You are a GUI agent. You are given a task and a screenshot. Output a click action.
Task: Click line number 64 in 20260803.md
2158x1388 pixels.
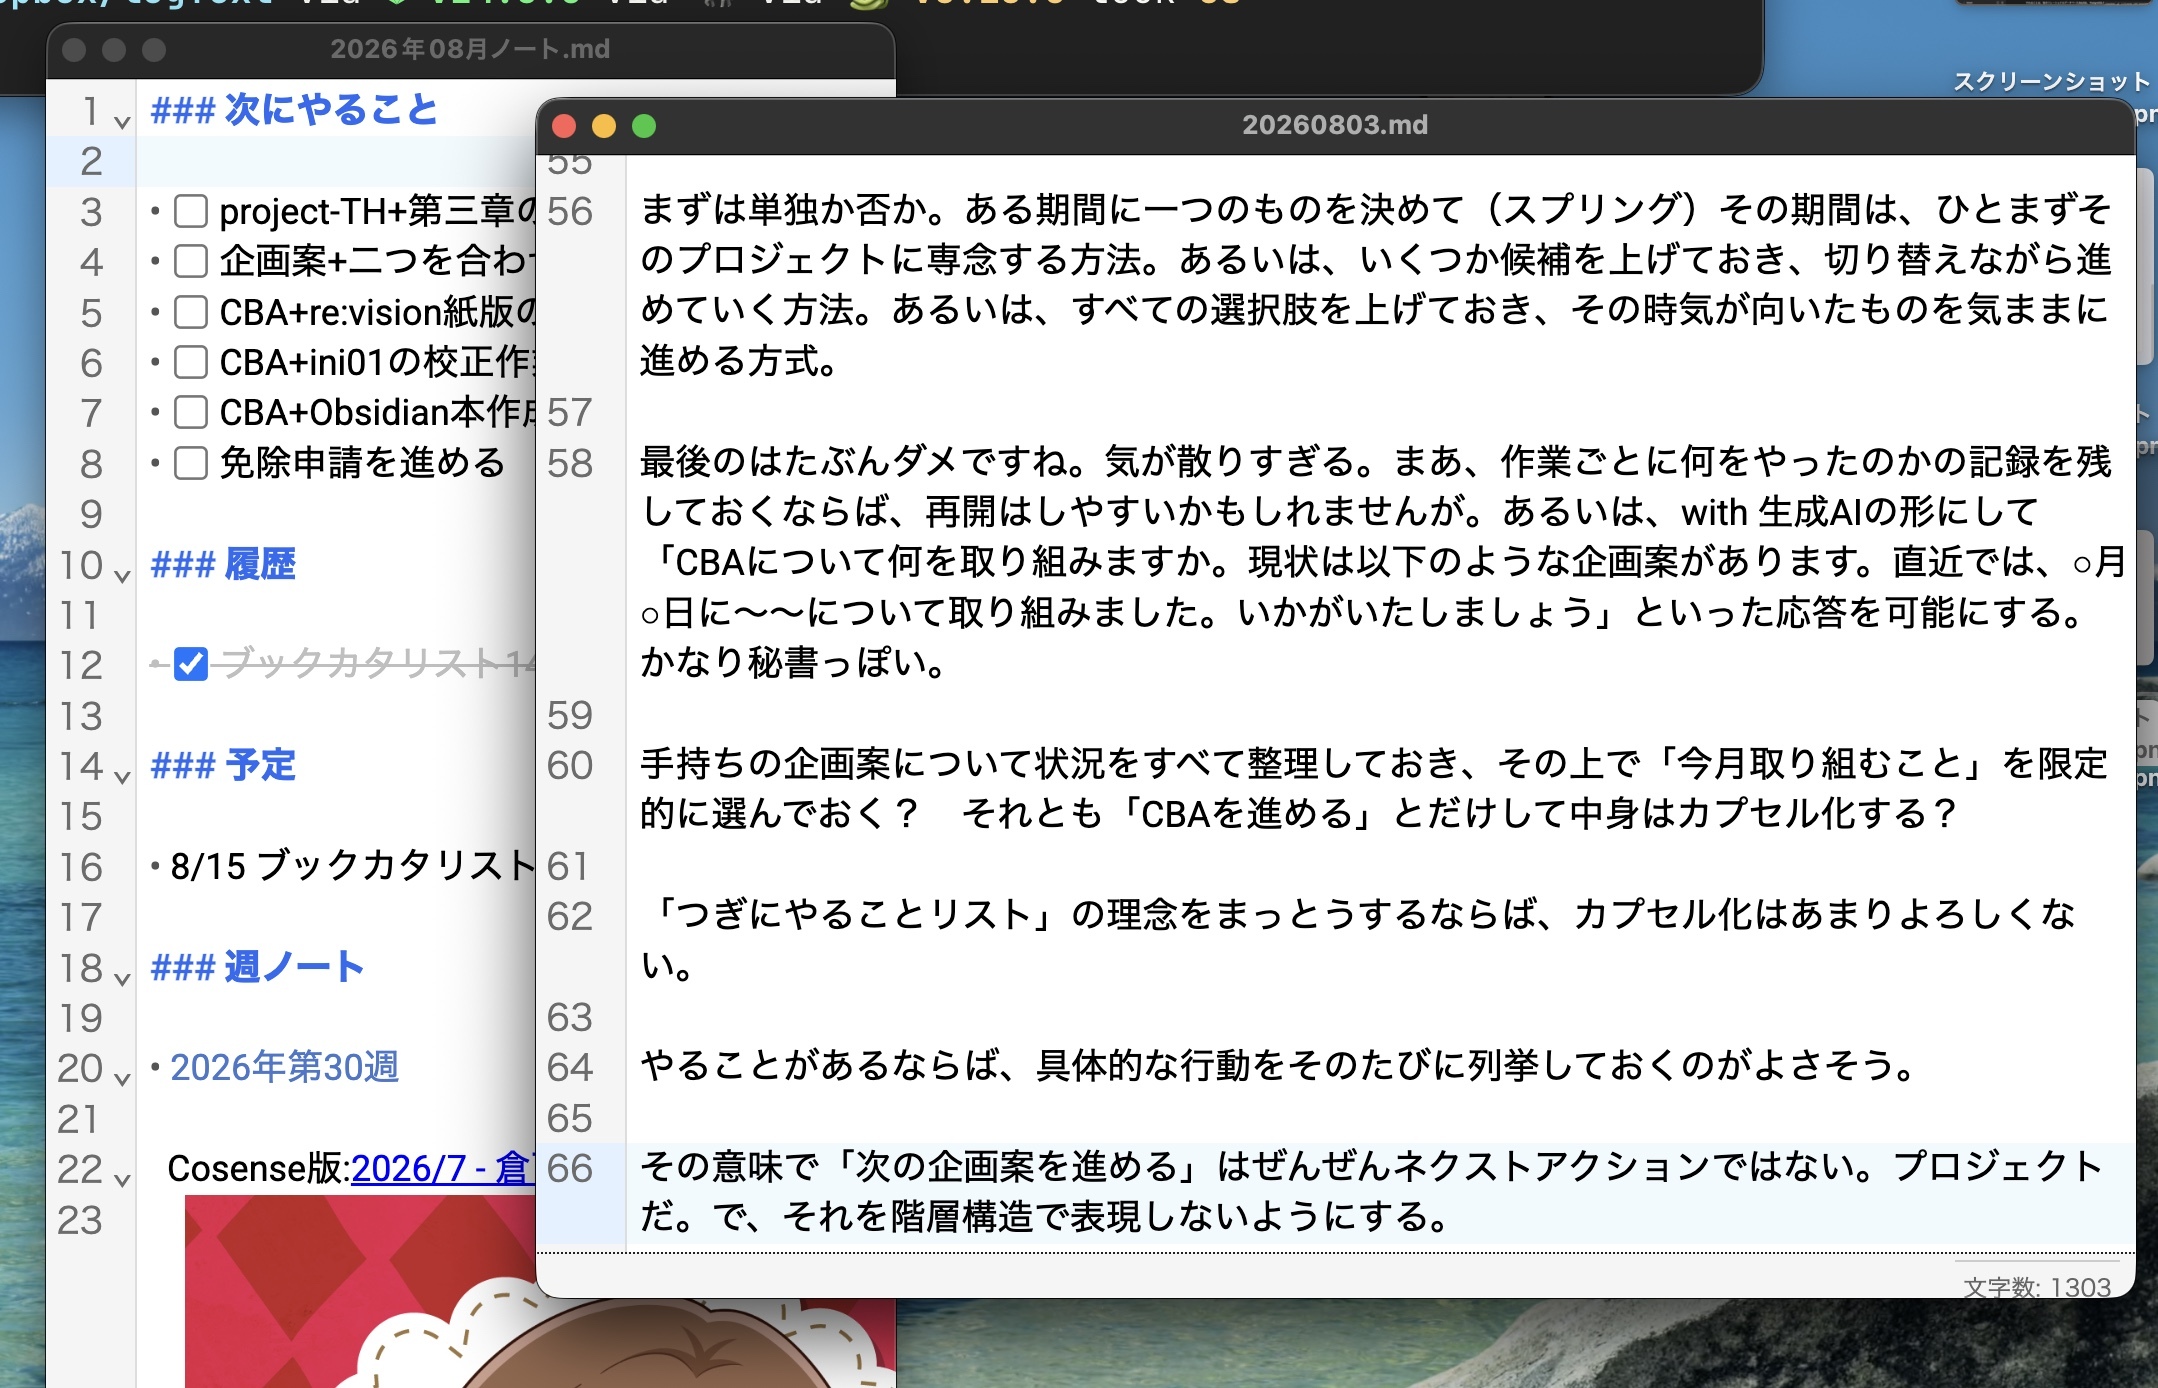570,1067
